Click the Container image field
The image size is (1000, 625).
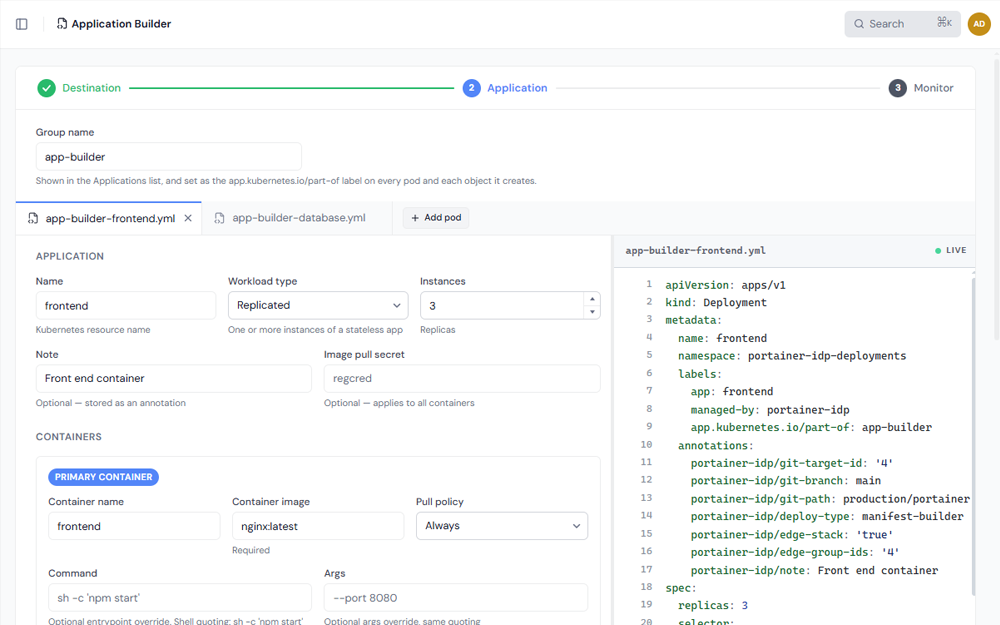click(318, 526)
